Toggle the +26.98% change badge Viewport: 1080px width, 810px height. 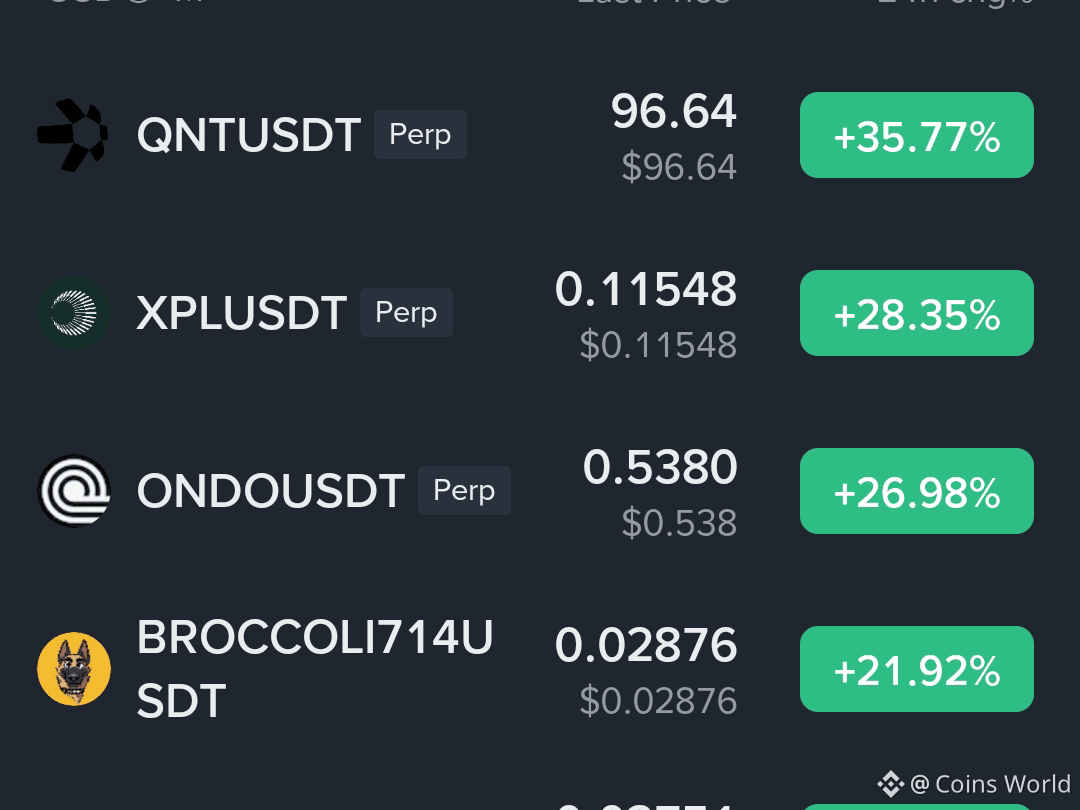[917, 491]
